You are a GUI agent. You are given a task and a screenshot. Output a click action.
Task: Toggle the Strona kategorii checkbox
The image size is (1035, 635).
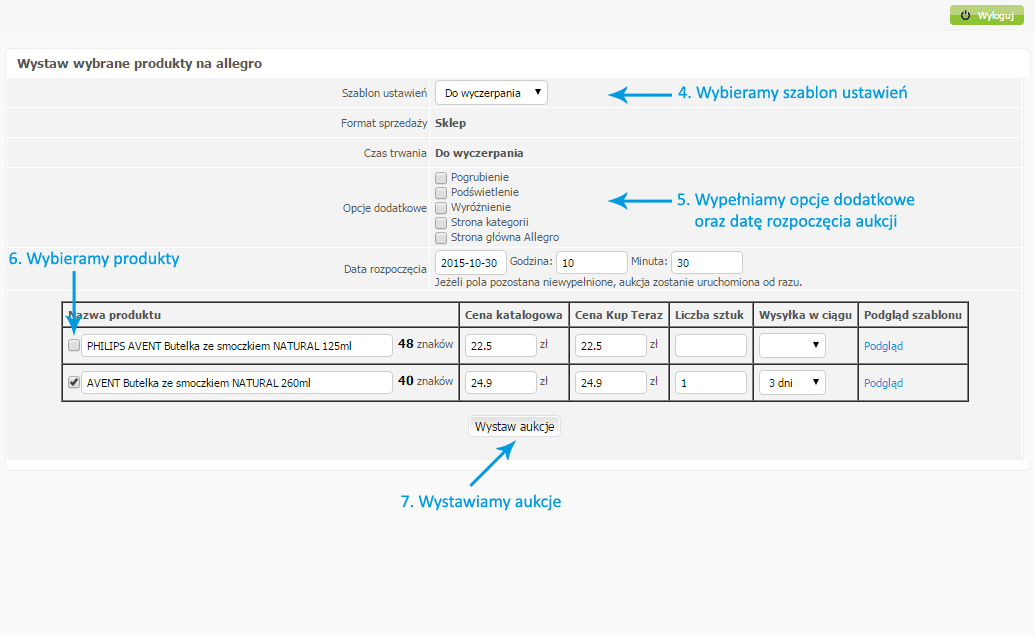point(441,223)
